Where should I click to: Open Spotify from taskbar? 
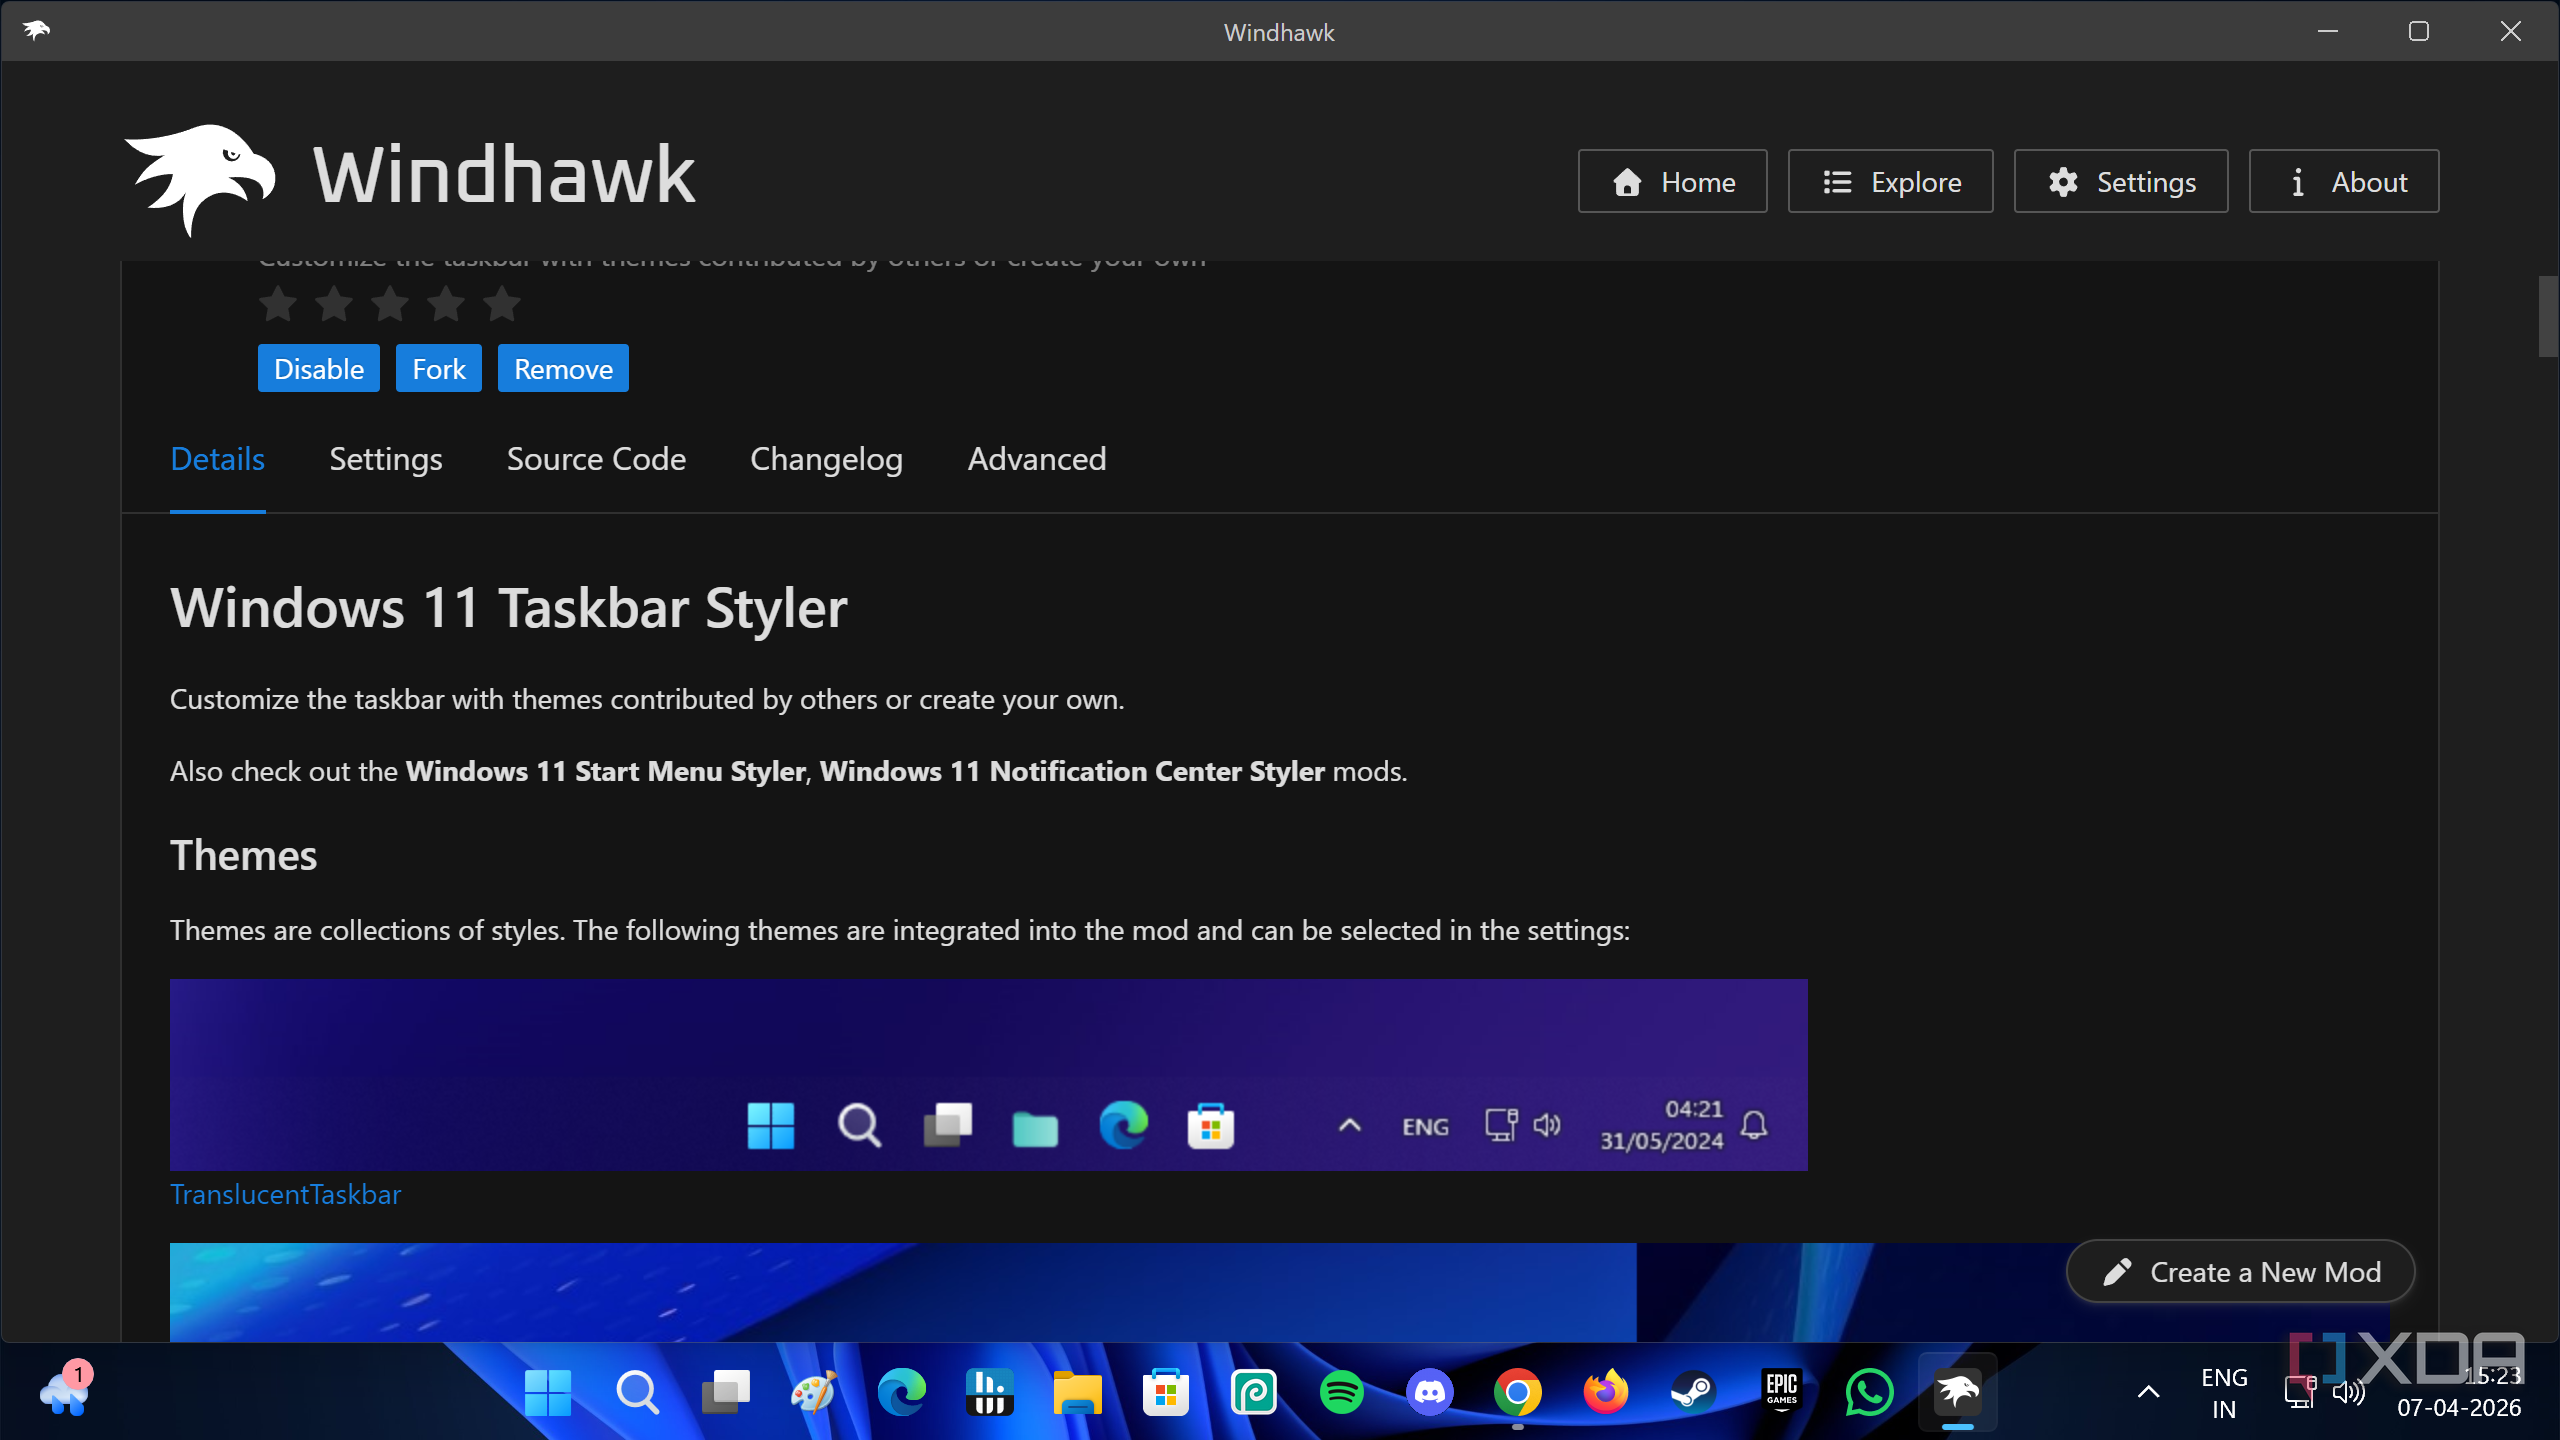[x=1341, y=1392]
